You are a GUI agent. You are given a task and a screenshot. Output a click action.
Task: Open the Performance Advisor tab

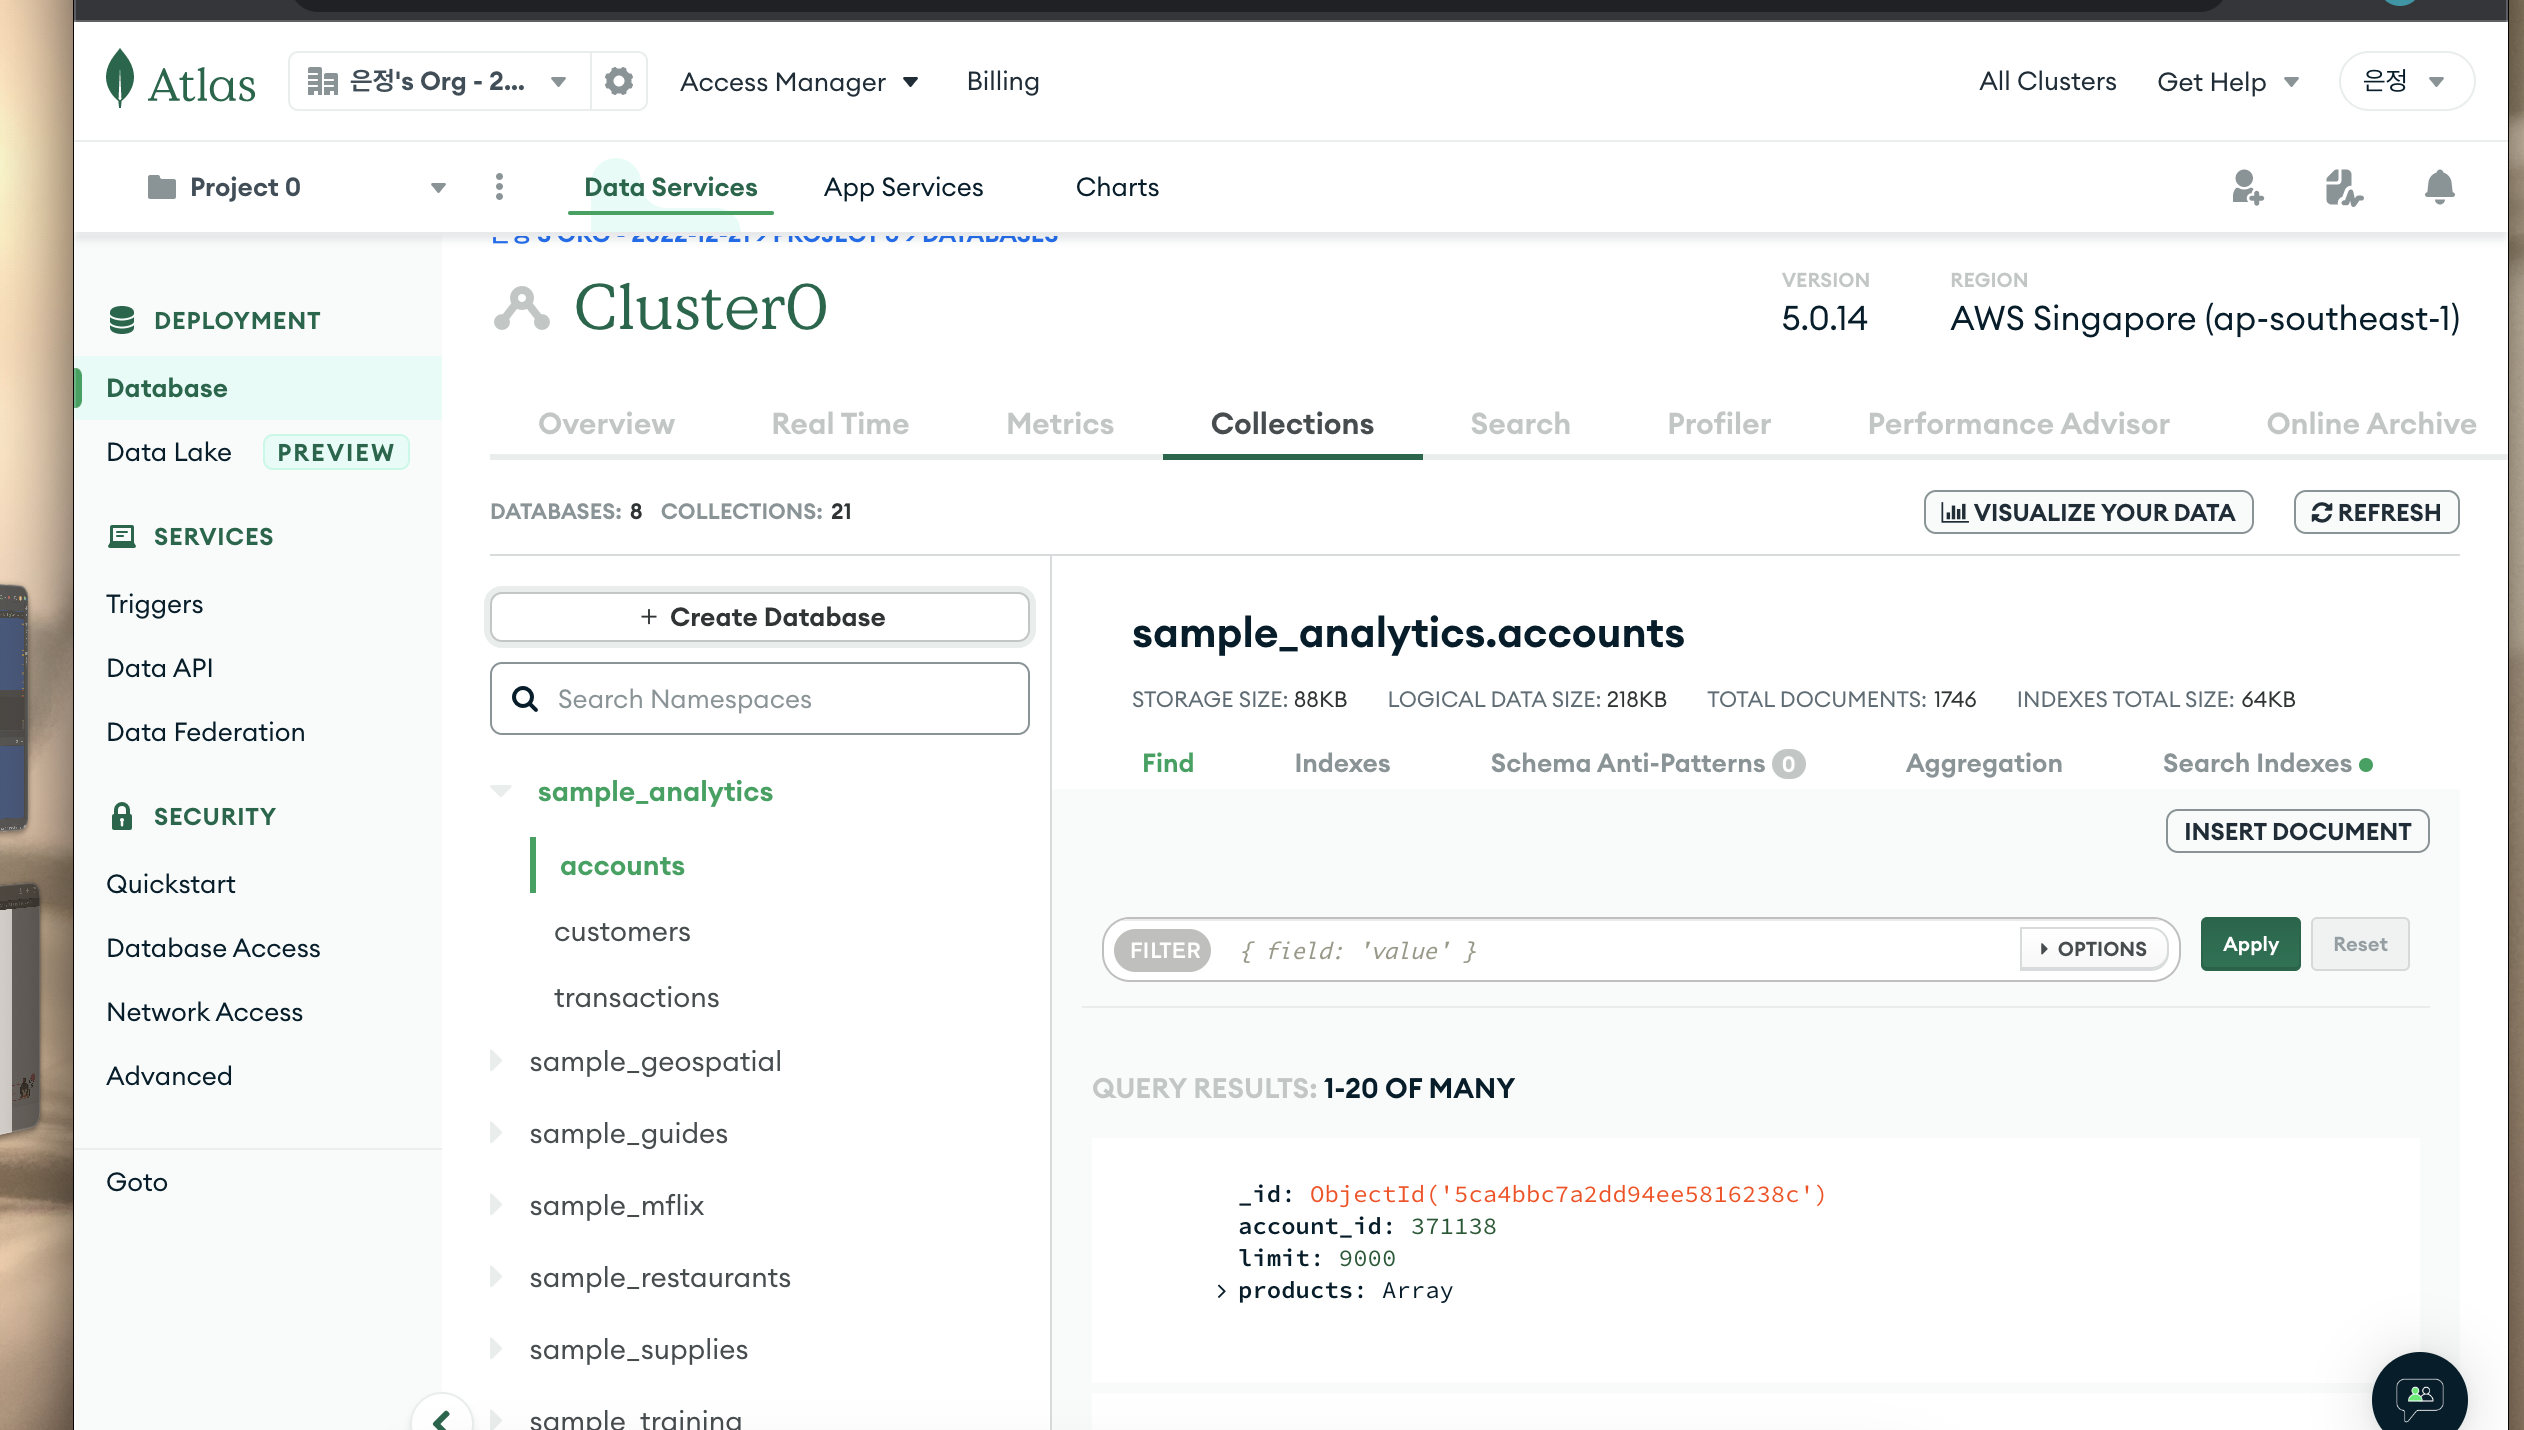tap(2018, 424)
